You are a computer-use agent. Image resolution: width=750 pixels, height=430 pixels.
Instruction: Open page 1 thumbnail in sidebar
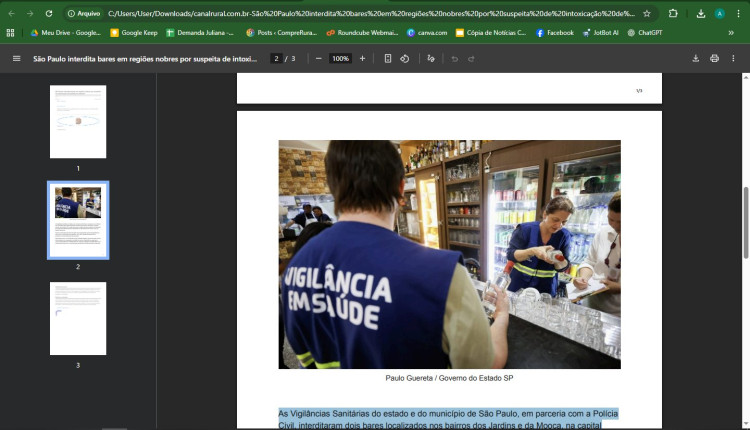[x=78, y=122]
